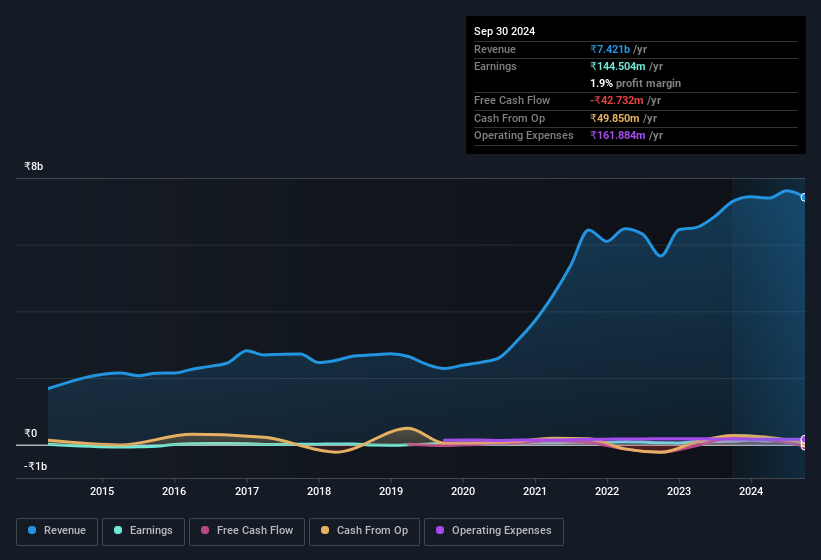Click the purple Operating Expenses endpoint marker
Screen dimensions: 821x560
point(804,439)
